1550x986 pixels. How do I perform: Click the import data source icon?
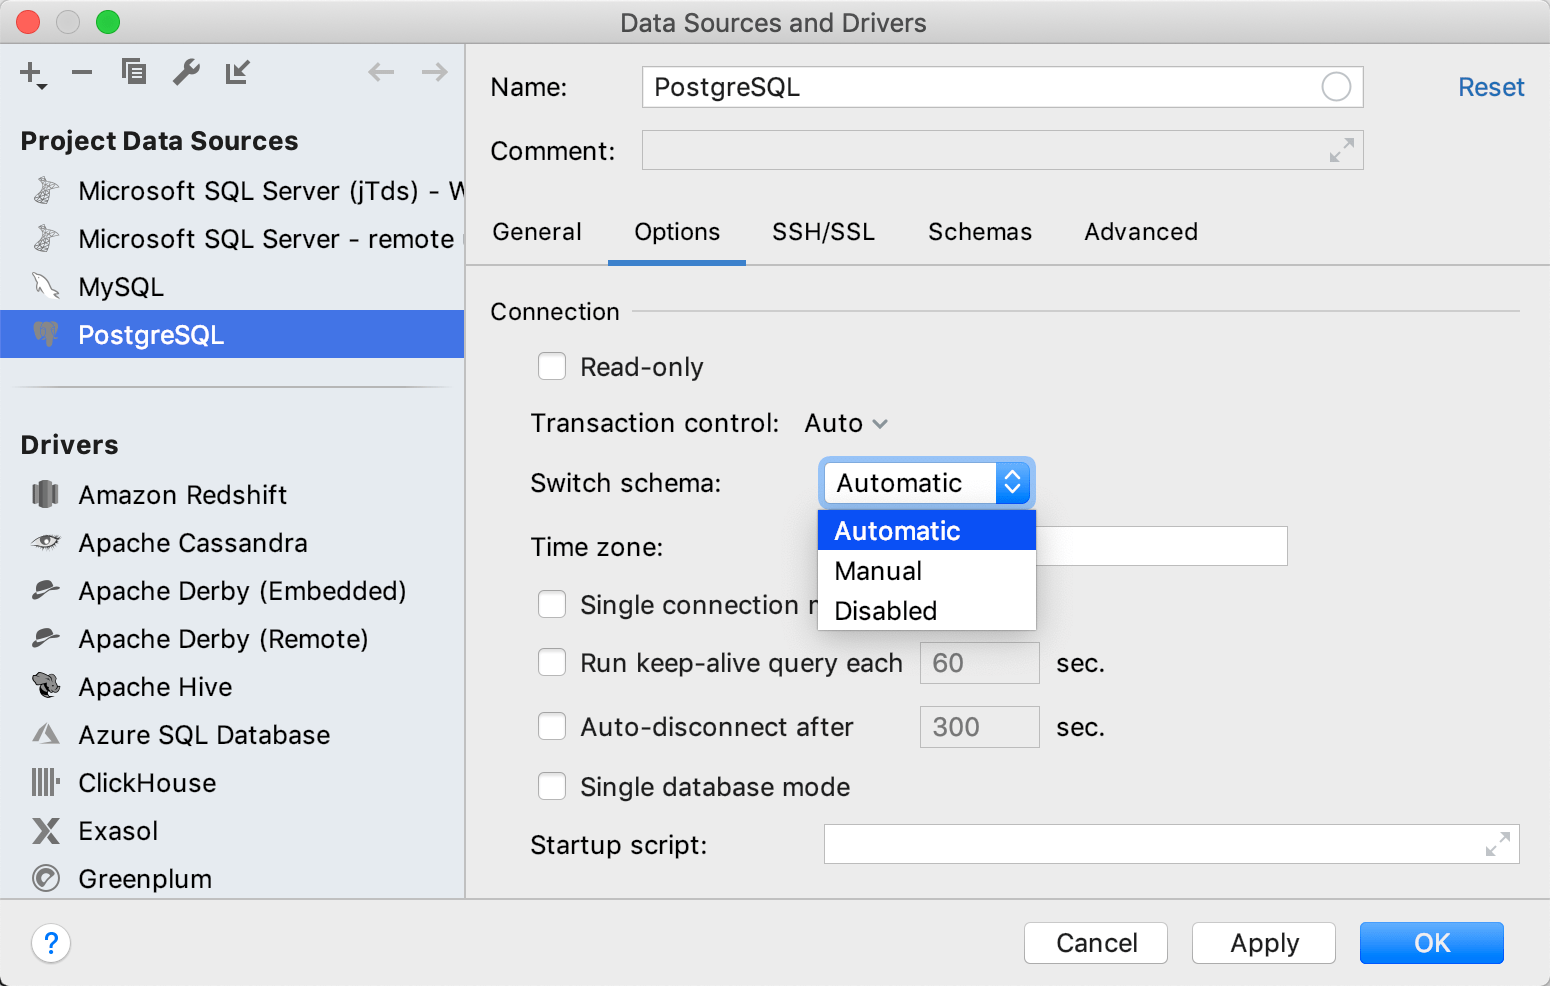point(237,72)
